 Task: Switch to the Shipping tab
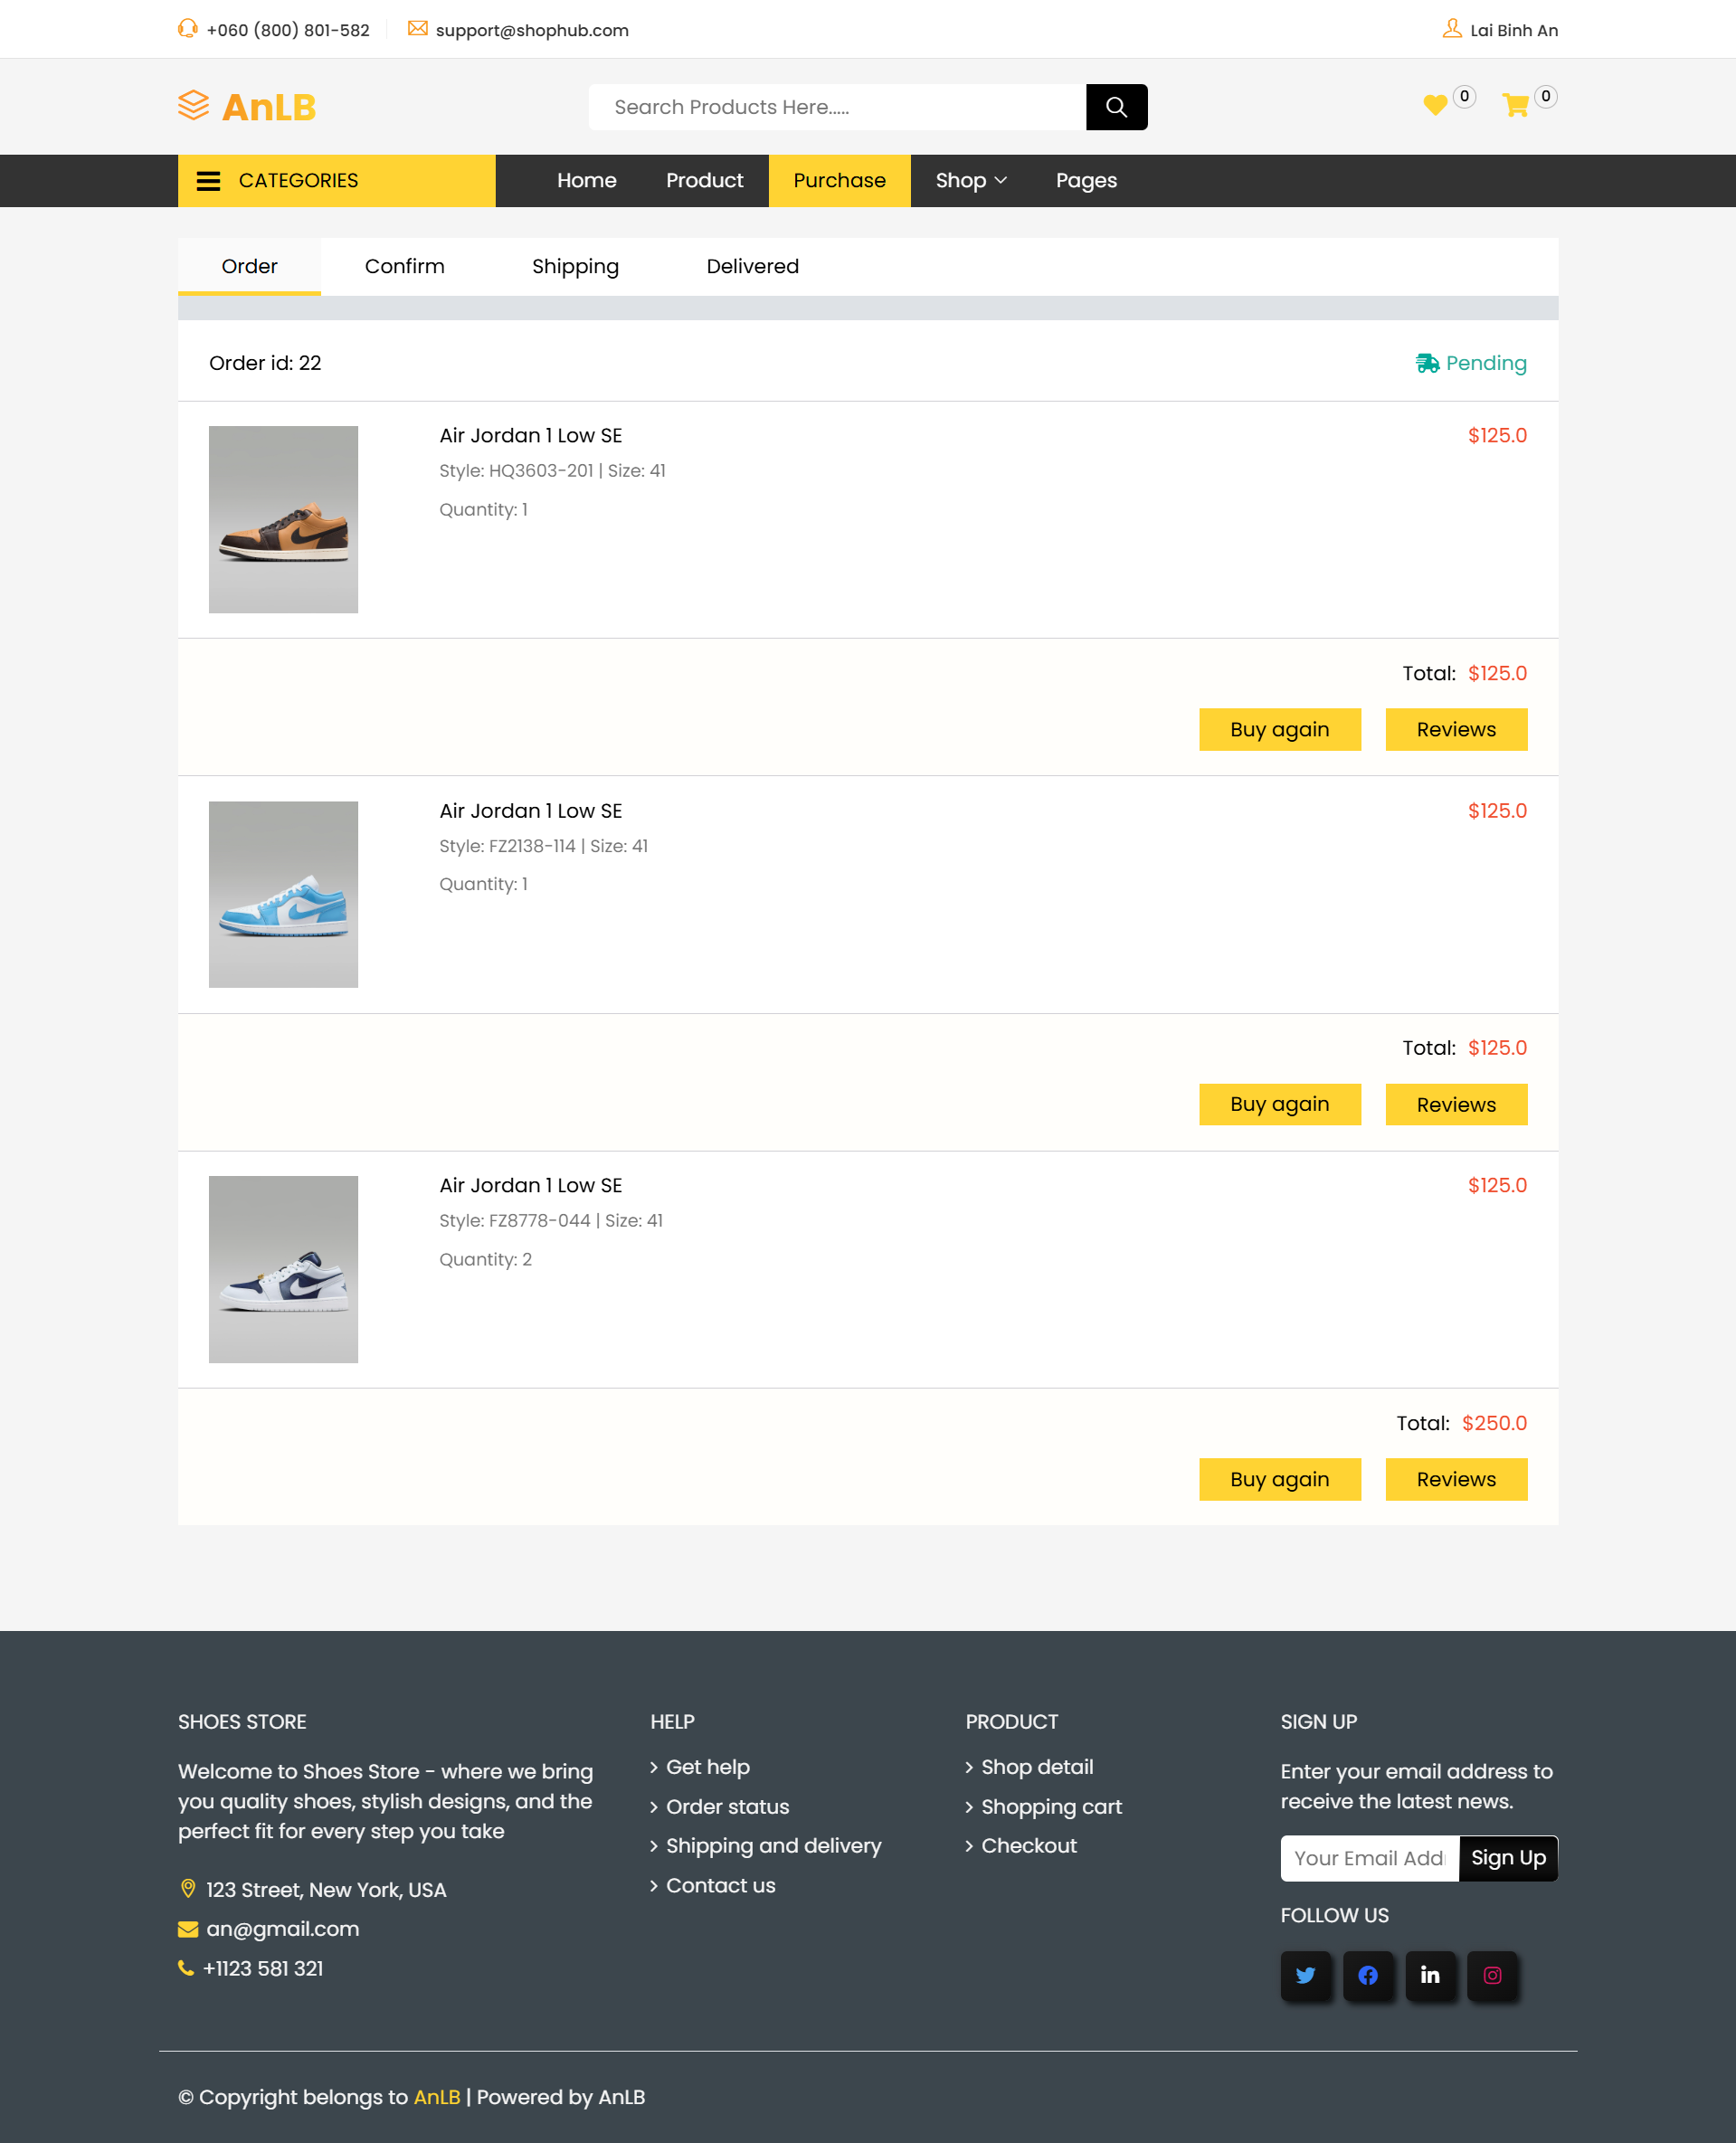[575, 266]
